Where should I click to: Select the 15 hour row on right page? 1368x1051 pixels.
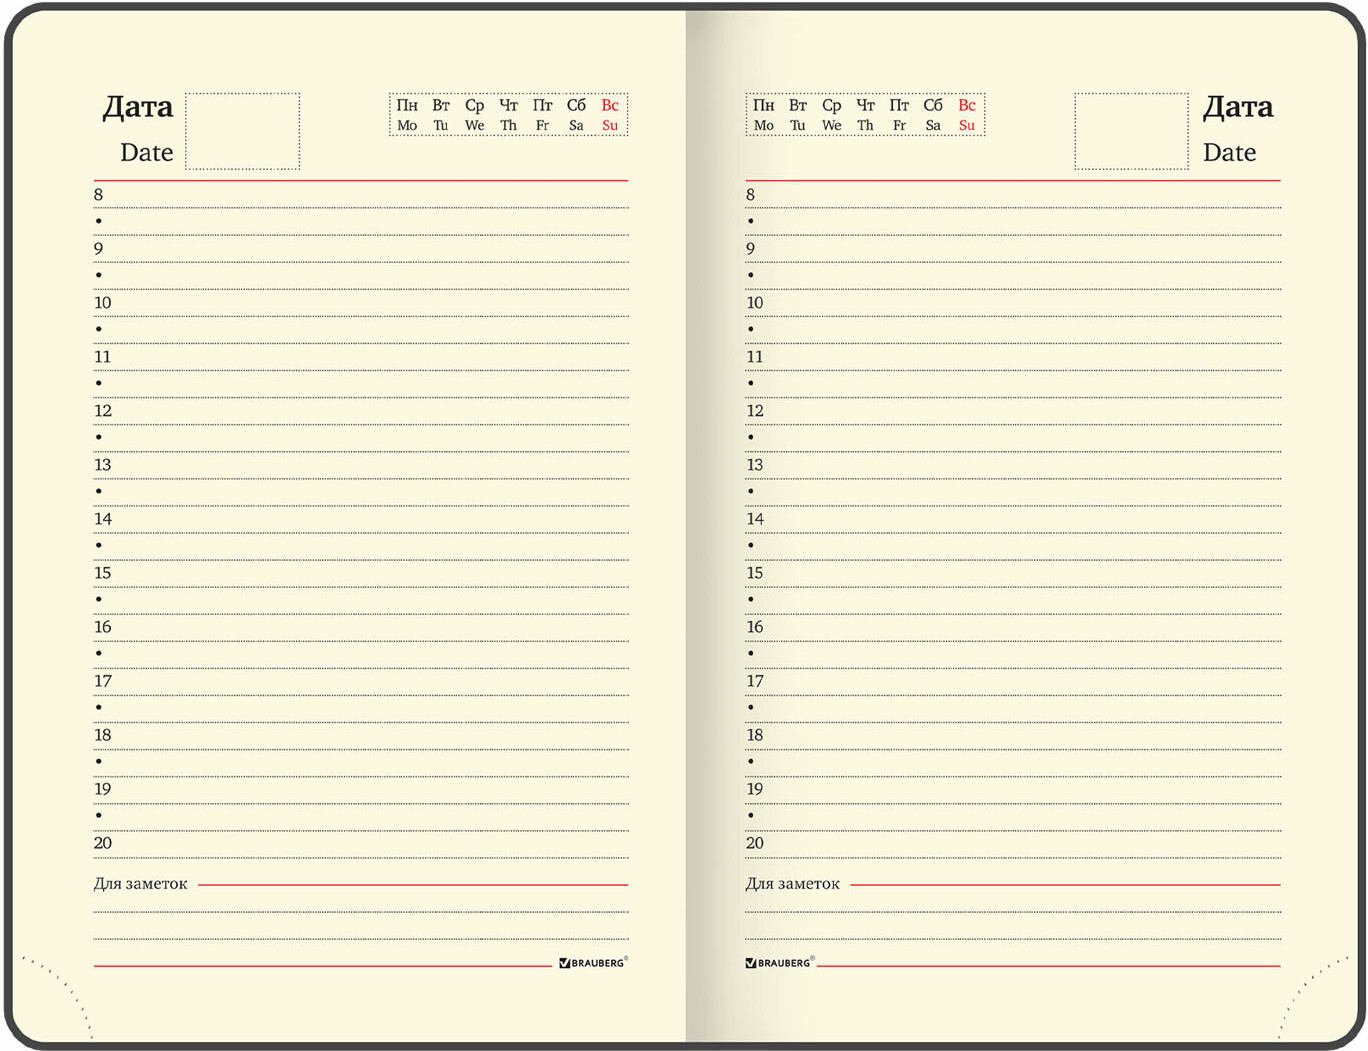point(1012,574)
